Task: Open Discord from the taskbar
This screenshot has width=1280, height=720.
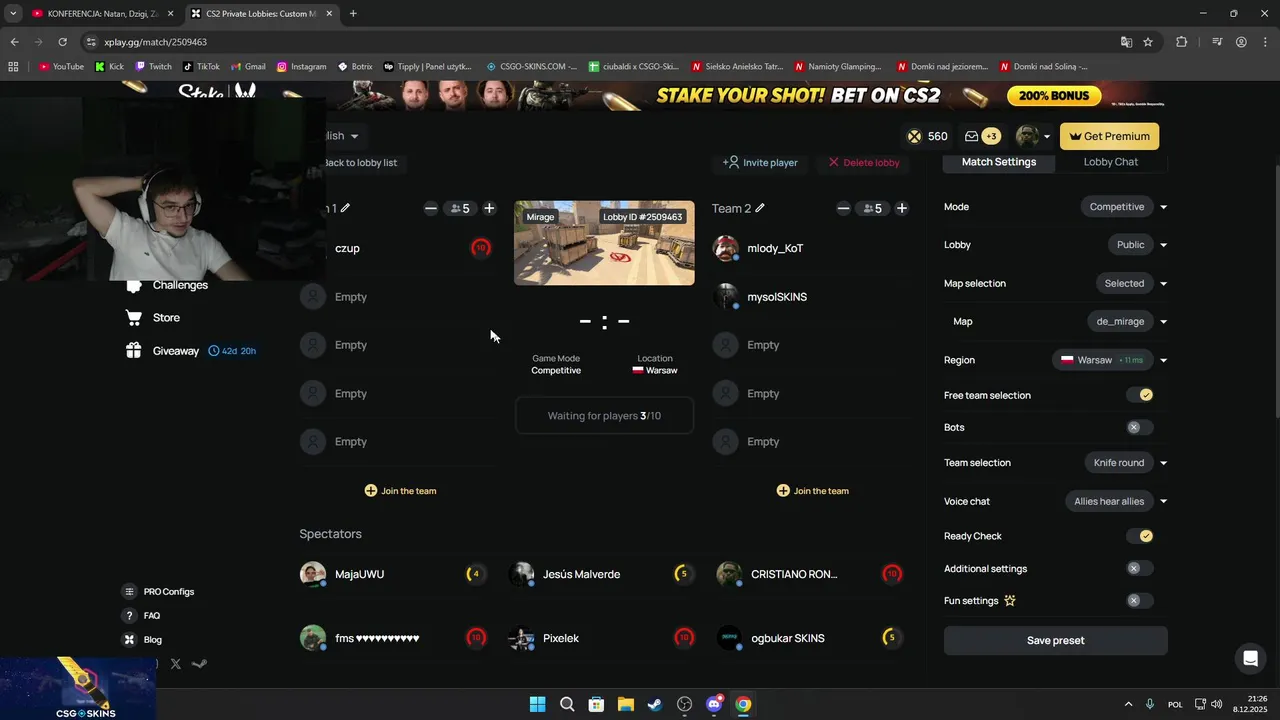Action: (714, 704)
